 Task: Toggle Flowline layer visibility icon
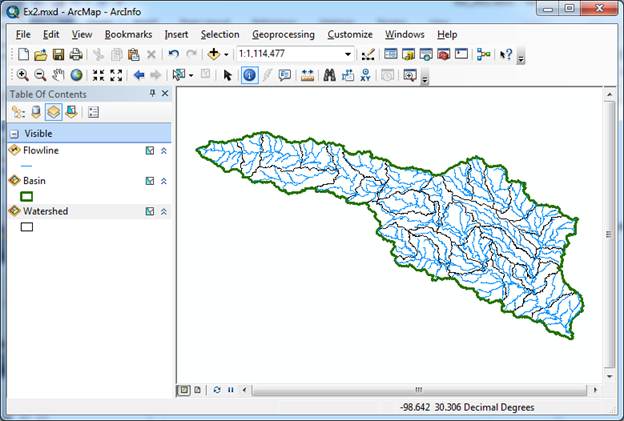(149, 151)
